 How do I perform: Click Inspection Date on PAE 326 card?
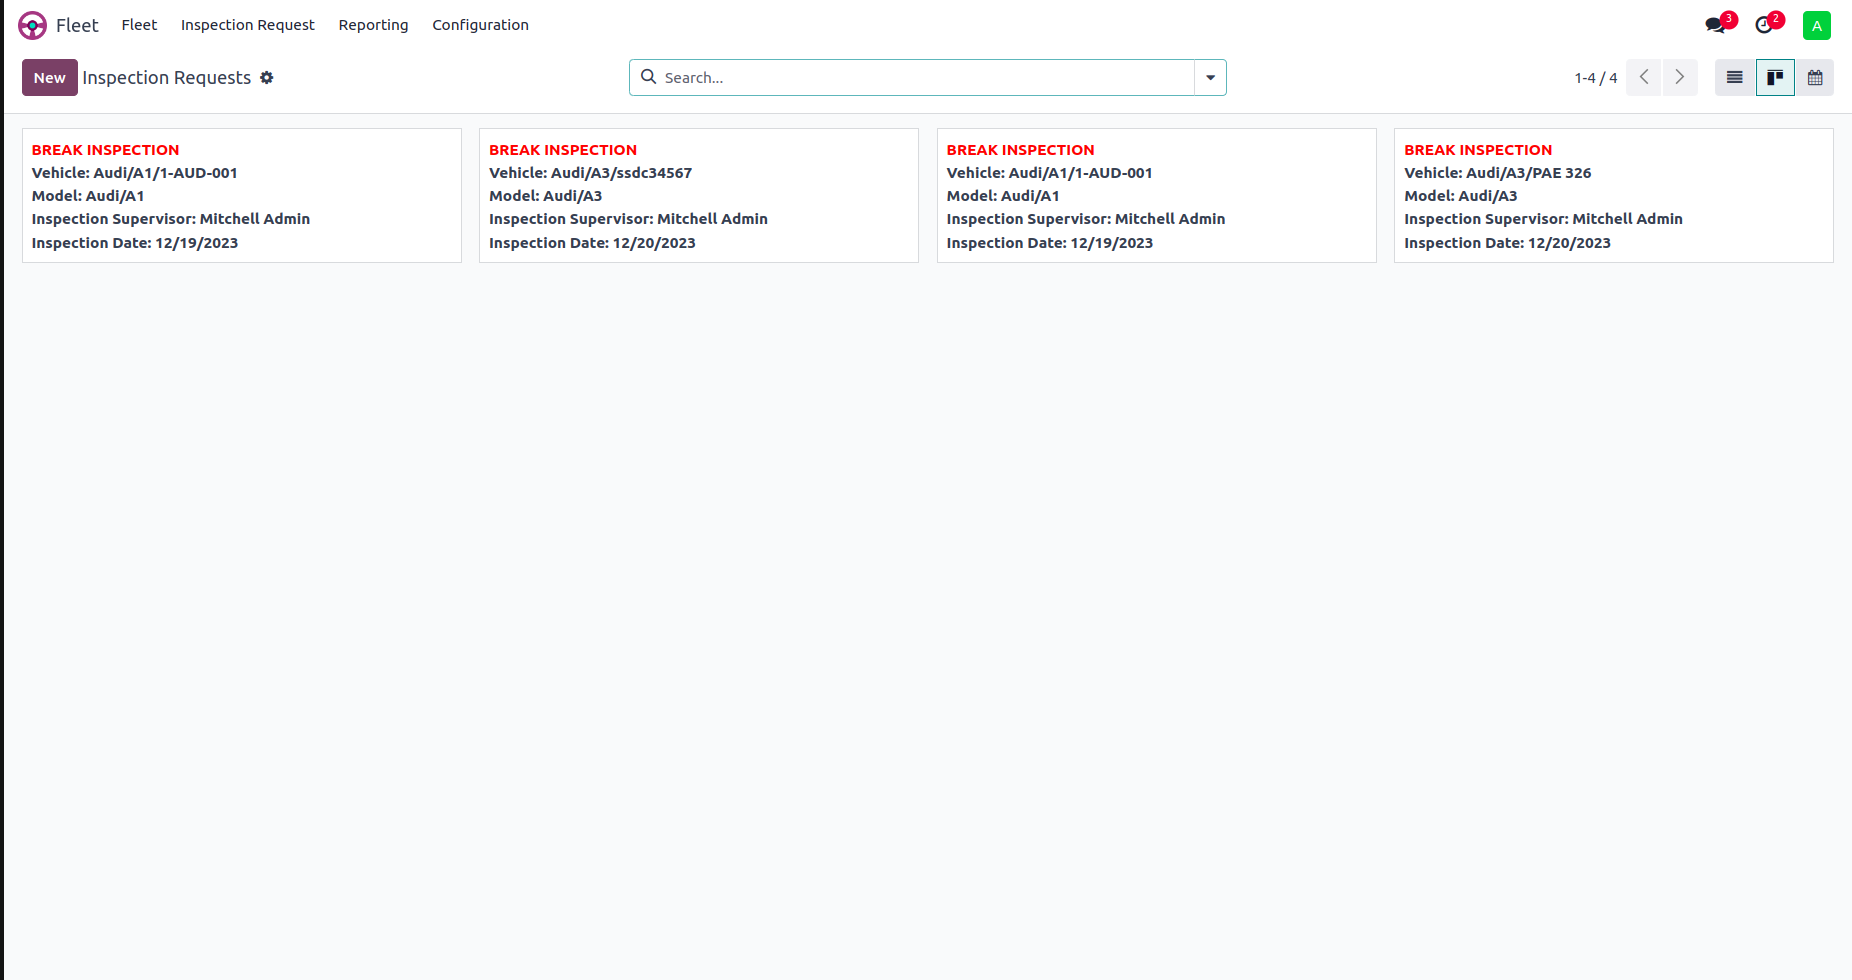[1507, 243]
